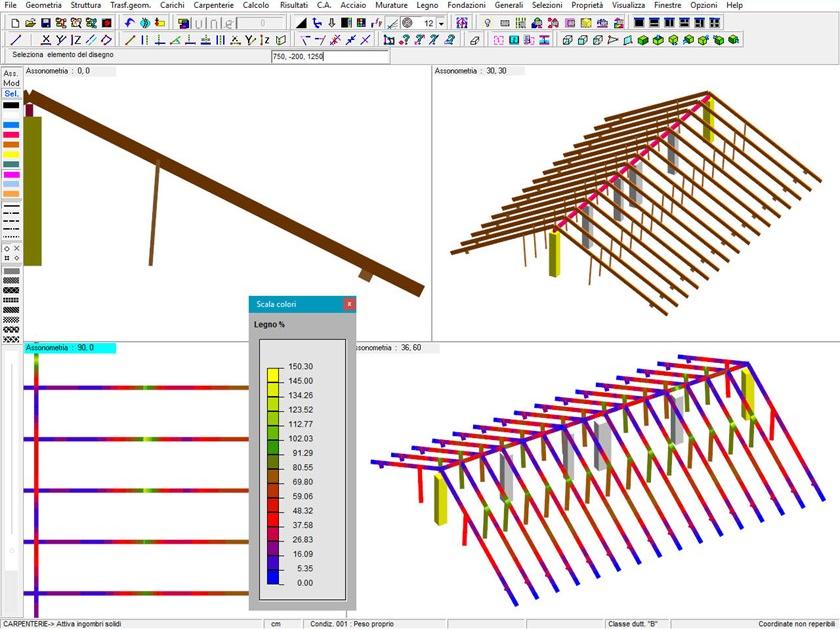Switch to Mod mode in the left panel
Image resolution: width=840 pixels, height=629 pixels.
tap(11, 83)
